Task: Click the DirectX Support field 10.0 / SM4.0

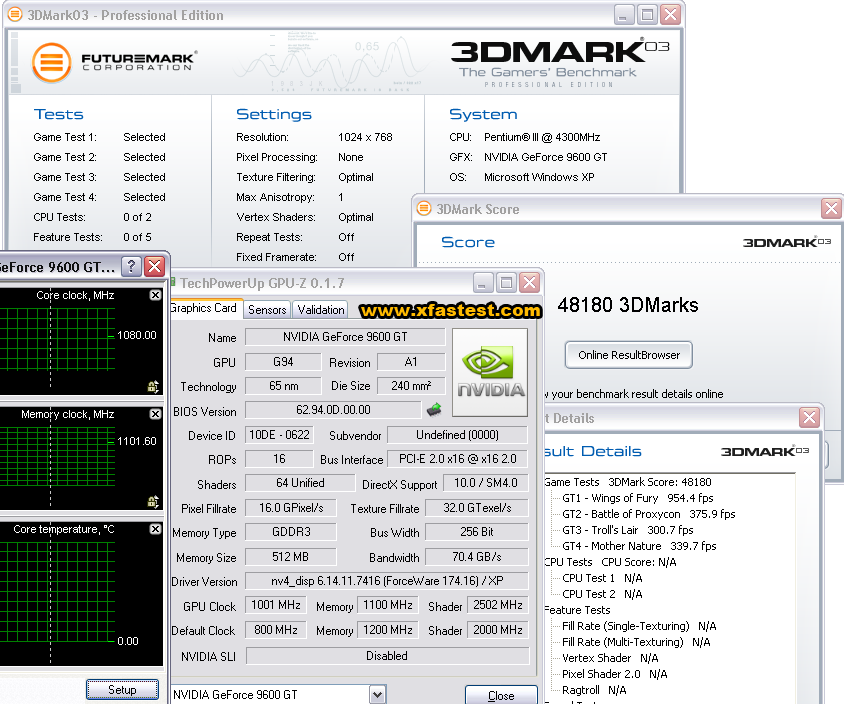Action: (x=486, y=483)
